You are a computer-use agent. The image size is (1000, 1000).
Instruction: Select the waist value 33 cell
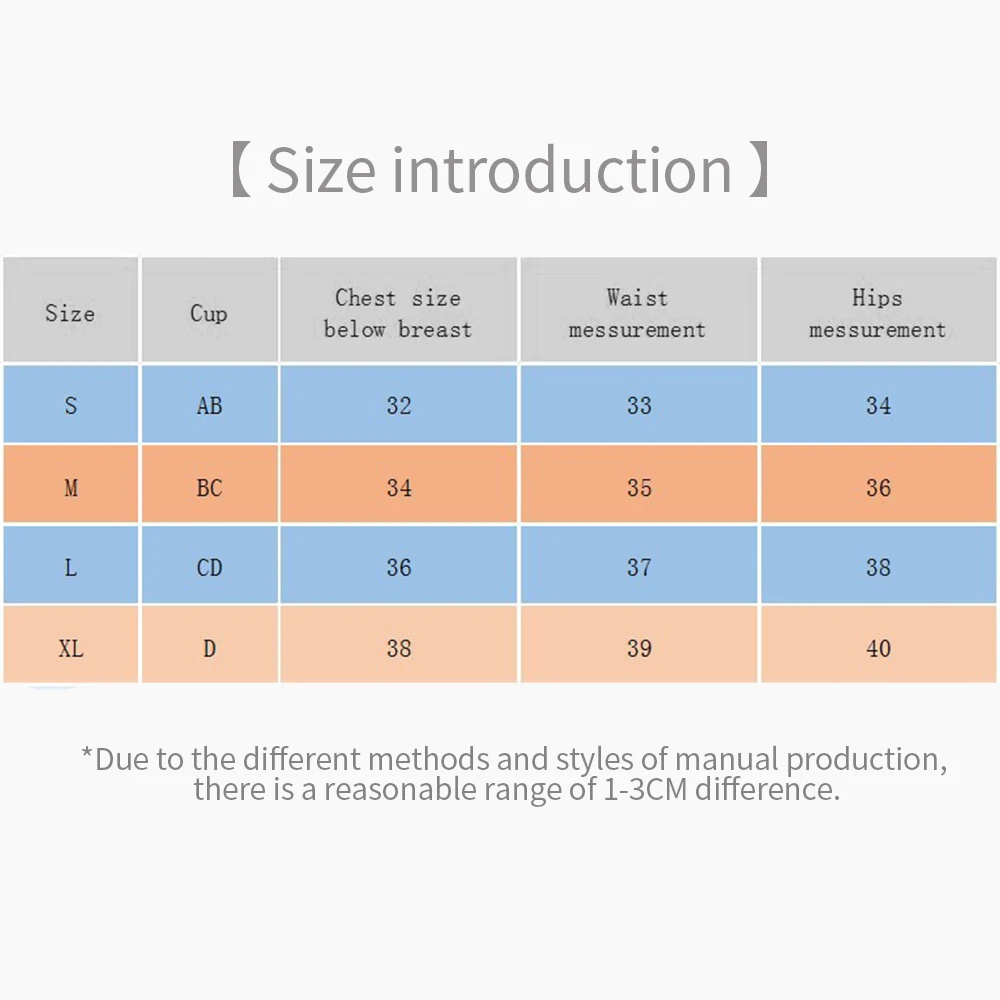click(x=638, y=406)
